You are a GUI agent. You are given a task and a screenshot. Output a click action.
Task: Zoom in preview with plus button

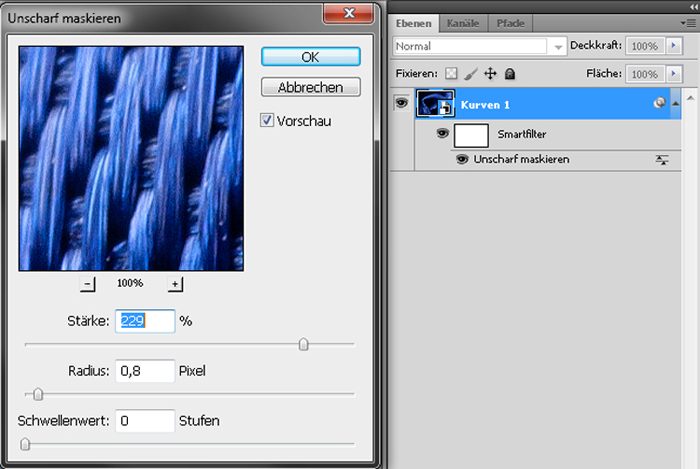pyautogui.click(x=175, y=284)
